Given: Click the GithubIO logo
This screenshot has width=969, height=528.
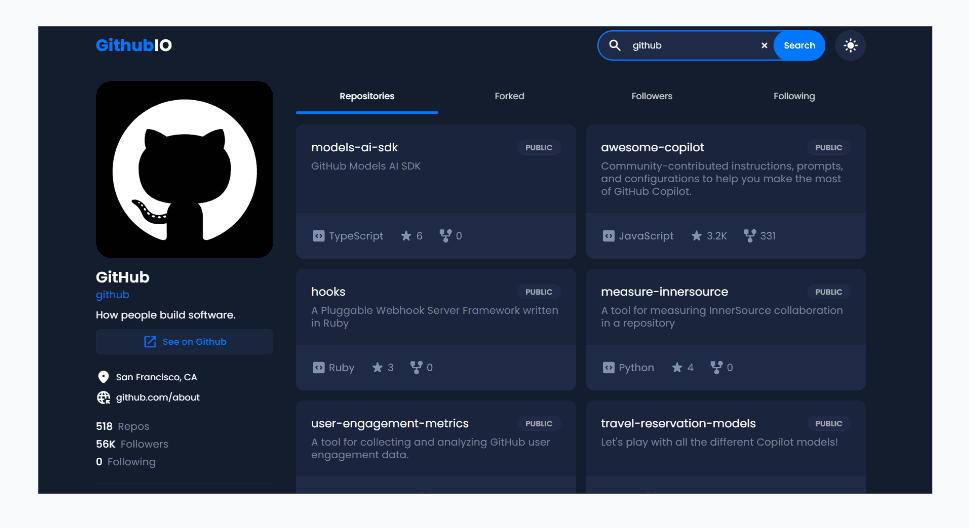Looking at the screenshot, I should point(133,45).
